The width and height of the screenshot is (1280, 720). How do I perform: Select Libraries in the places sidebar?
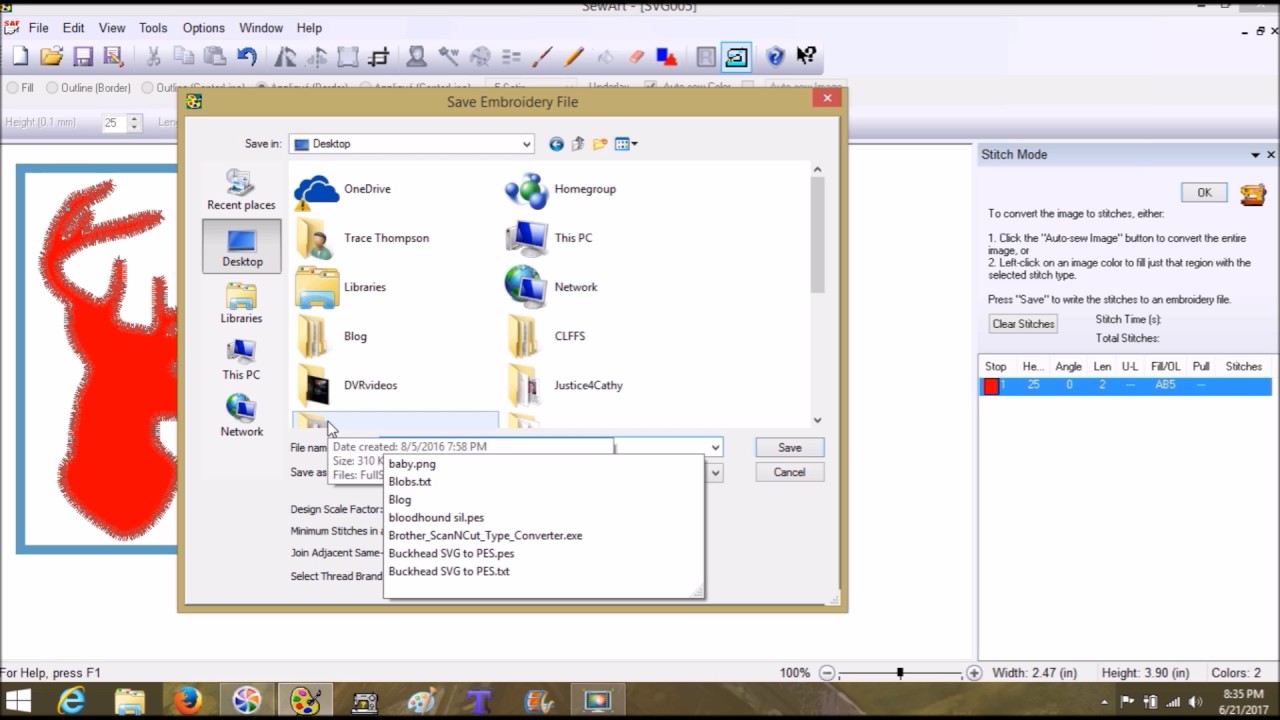click(x=241, y=303)
